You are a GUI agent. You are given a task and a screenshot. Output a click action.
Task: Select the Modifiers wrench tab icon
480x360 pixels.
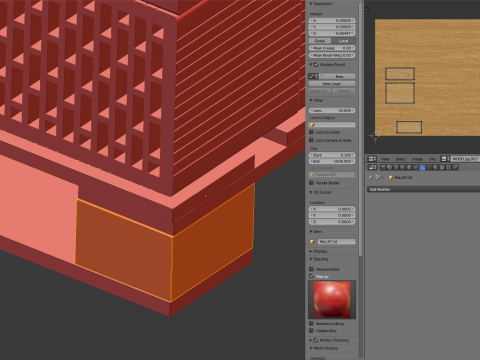click(x=422, y=167)
